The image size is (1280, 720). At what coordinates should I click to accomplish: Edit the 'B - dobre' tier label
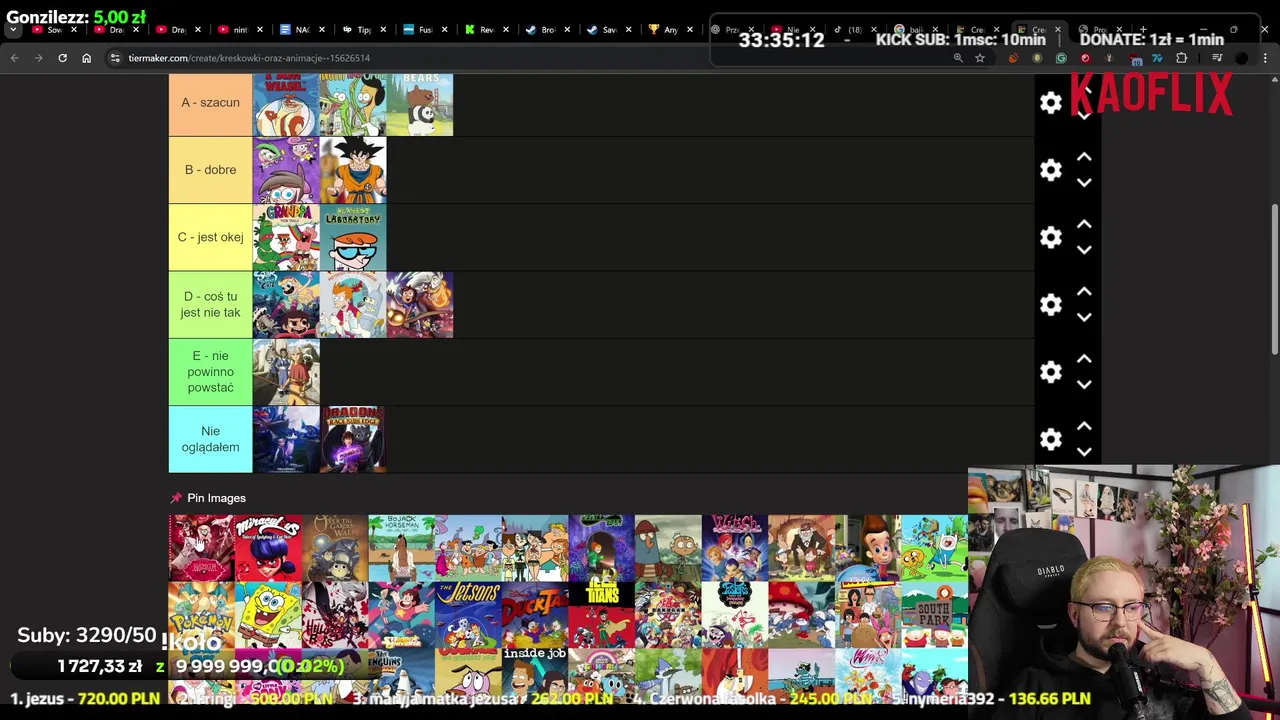(210, 170)
